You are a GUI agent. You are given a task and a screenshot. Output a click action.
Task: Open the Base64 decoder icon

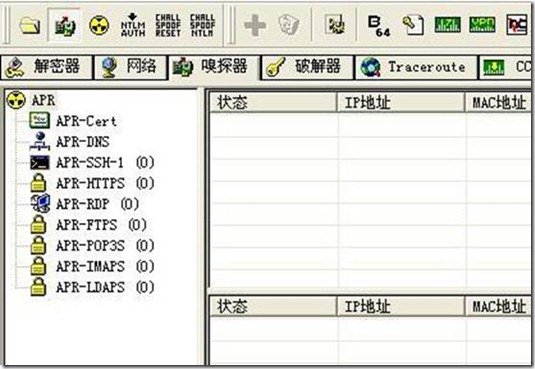coord(379,26)
